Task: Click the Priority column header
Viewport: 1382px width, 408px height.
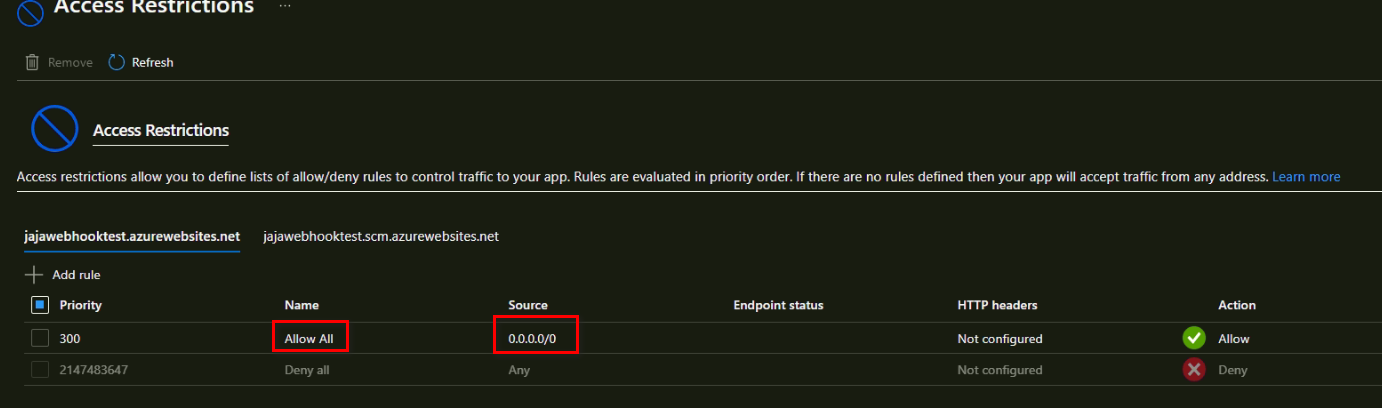Action: 80,305
